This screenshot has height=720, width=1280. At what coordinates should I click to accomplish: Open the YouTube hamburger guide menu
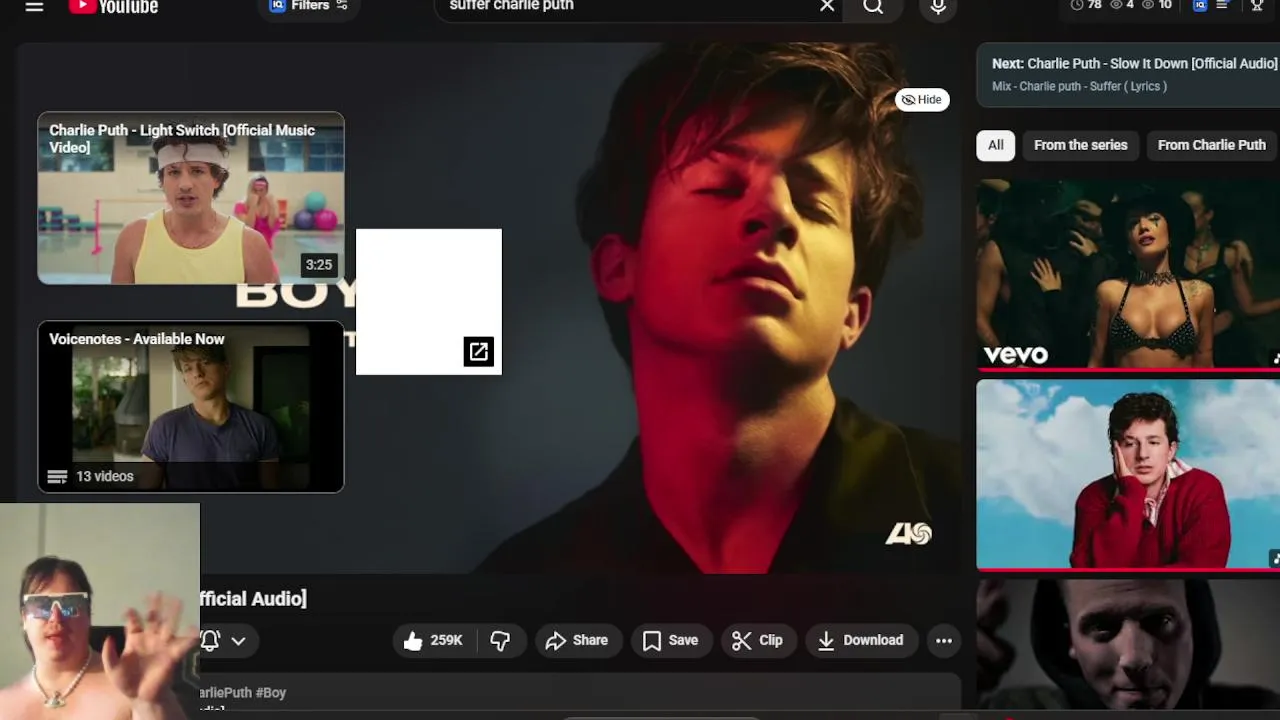(x=34, y=6)
